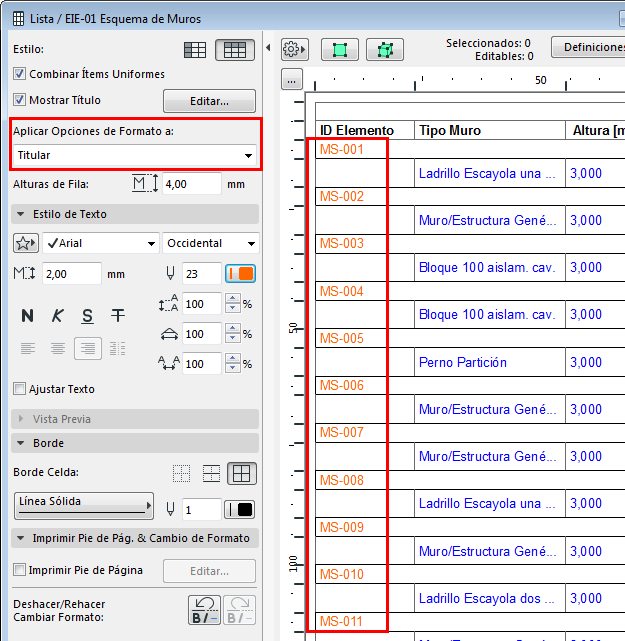
Task: Align text right icon
Action: pos(88,348)
